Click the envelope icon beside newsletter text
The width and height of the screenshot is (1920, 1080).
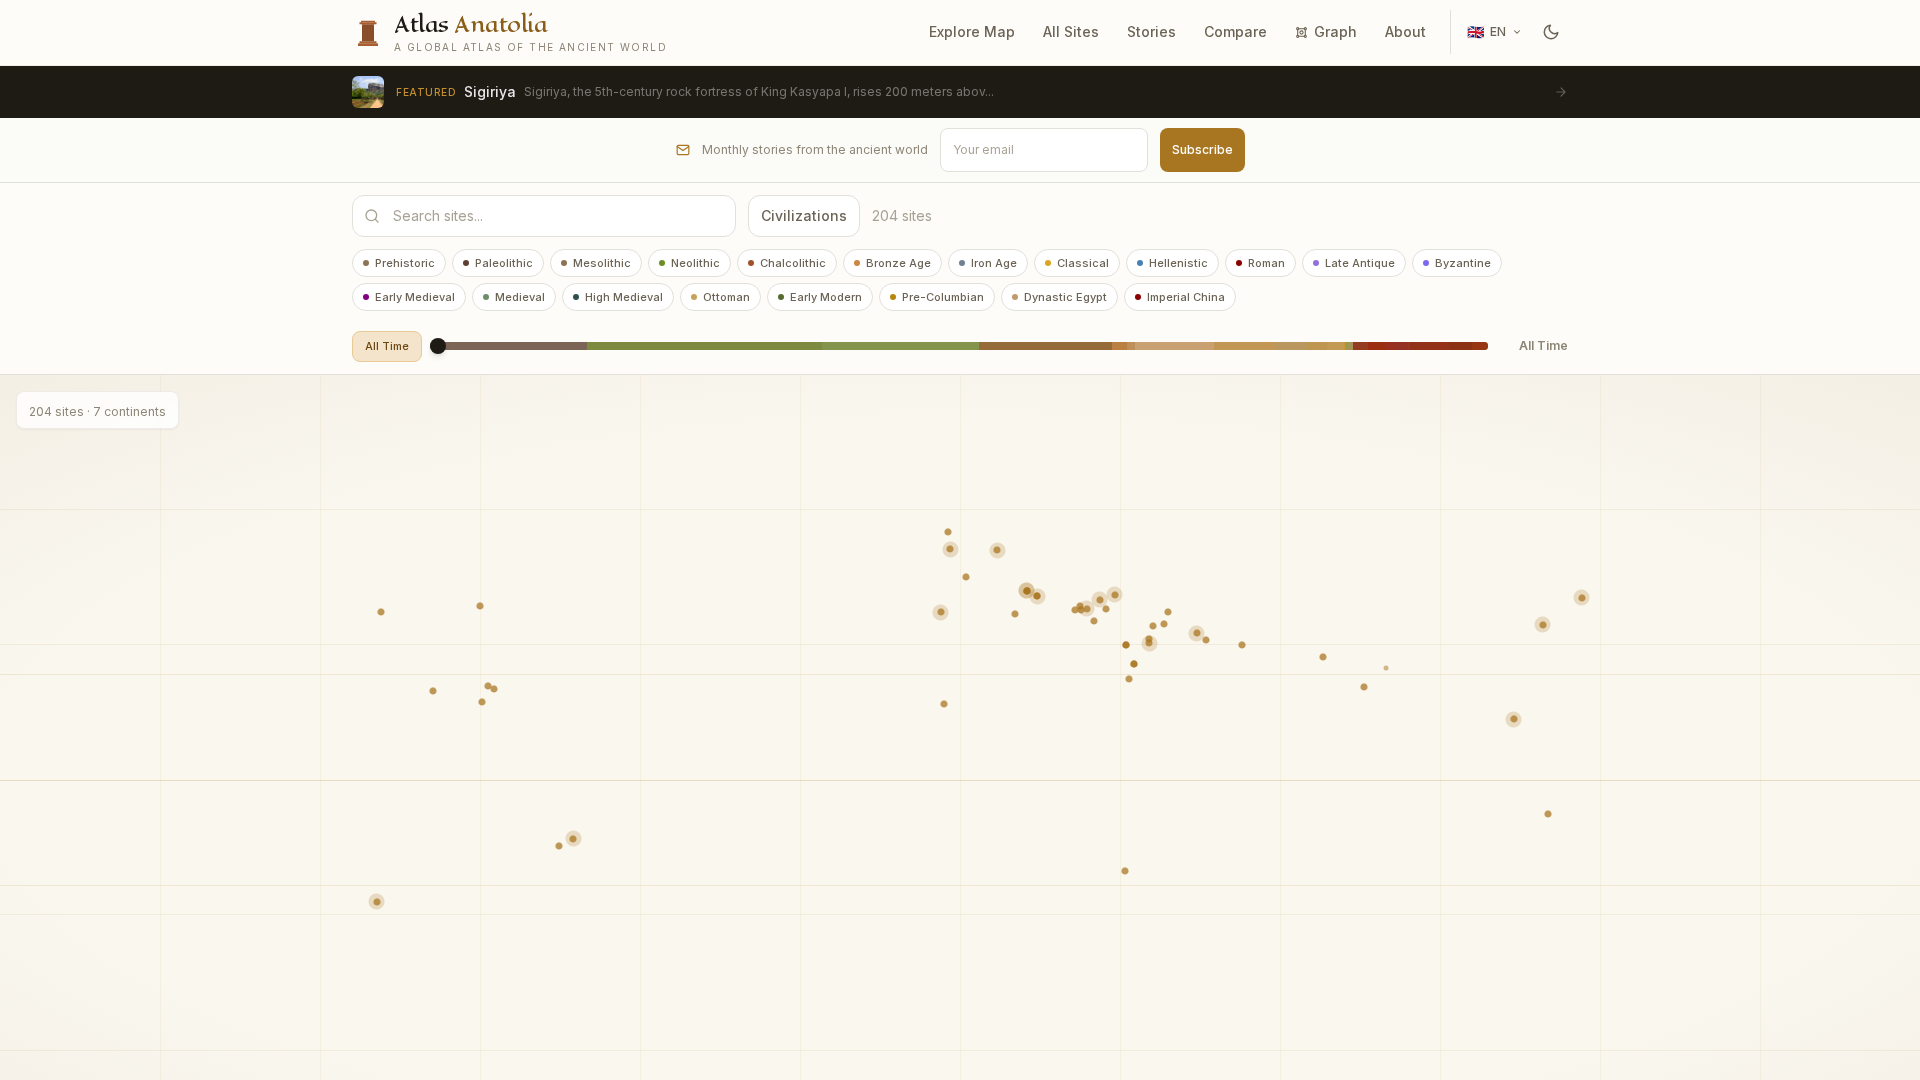(x=683, y=150)
